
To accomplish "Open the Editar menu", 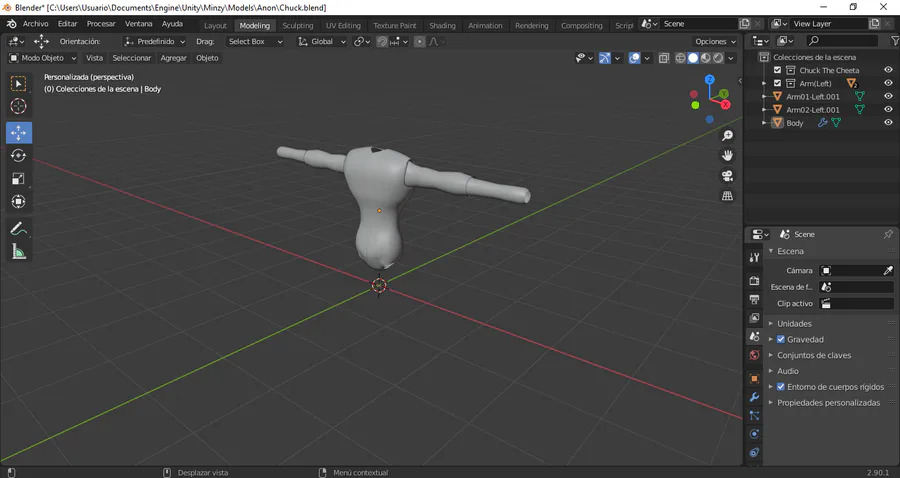I will point(67,24).
